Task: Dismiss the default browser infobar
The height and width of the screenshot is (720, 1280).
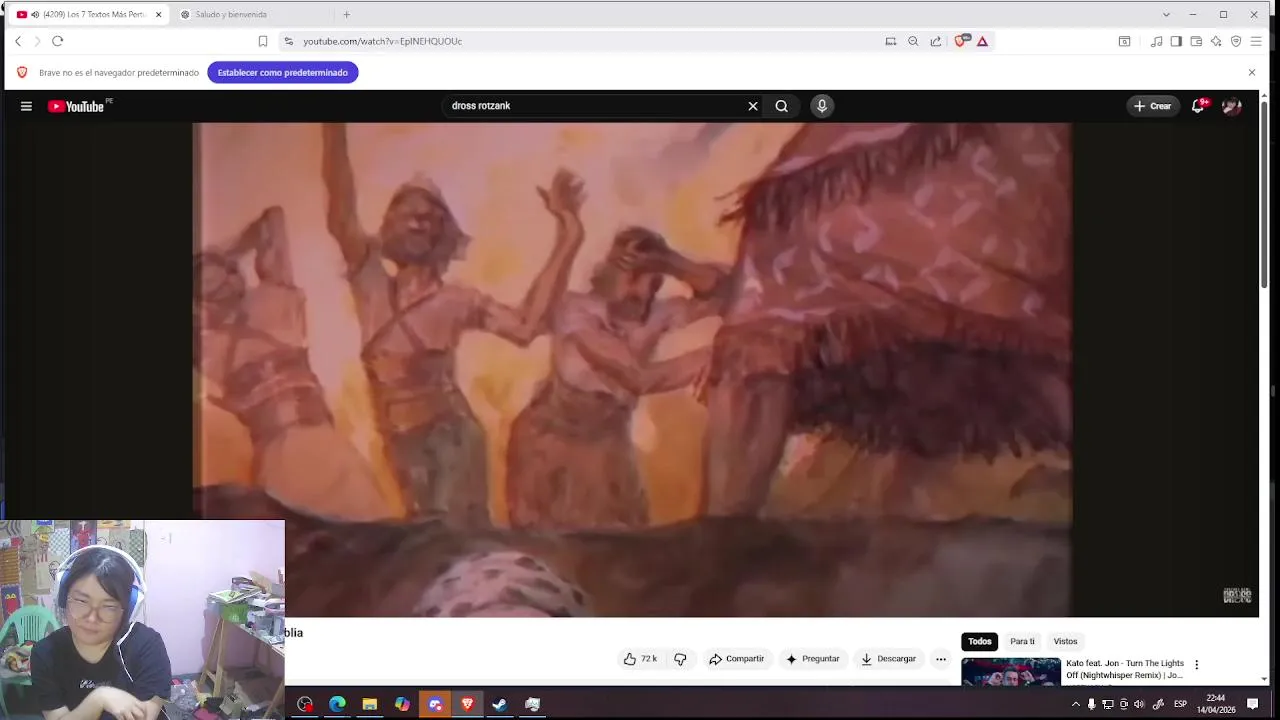Action: click(x=1251, y=72)
